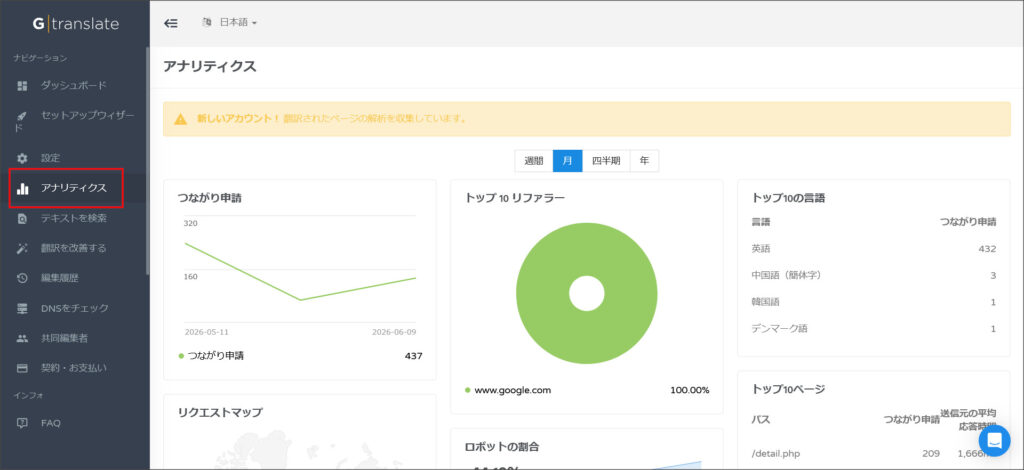Click the 設定 gear icon
Image resolution: width=1024 pixels, height=470 pixels.
pos(22,158)
